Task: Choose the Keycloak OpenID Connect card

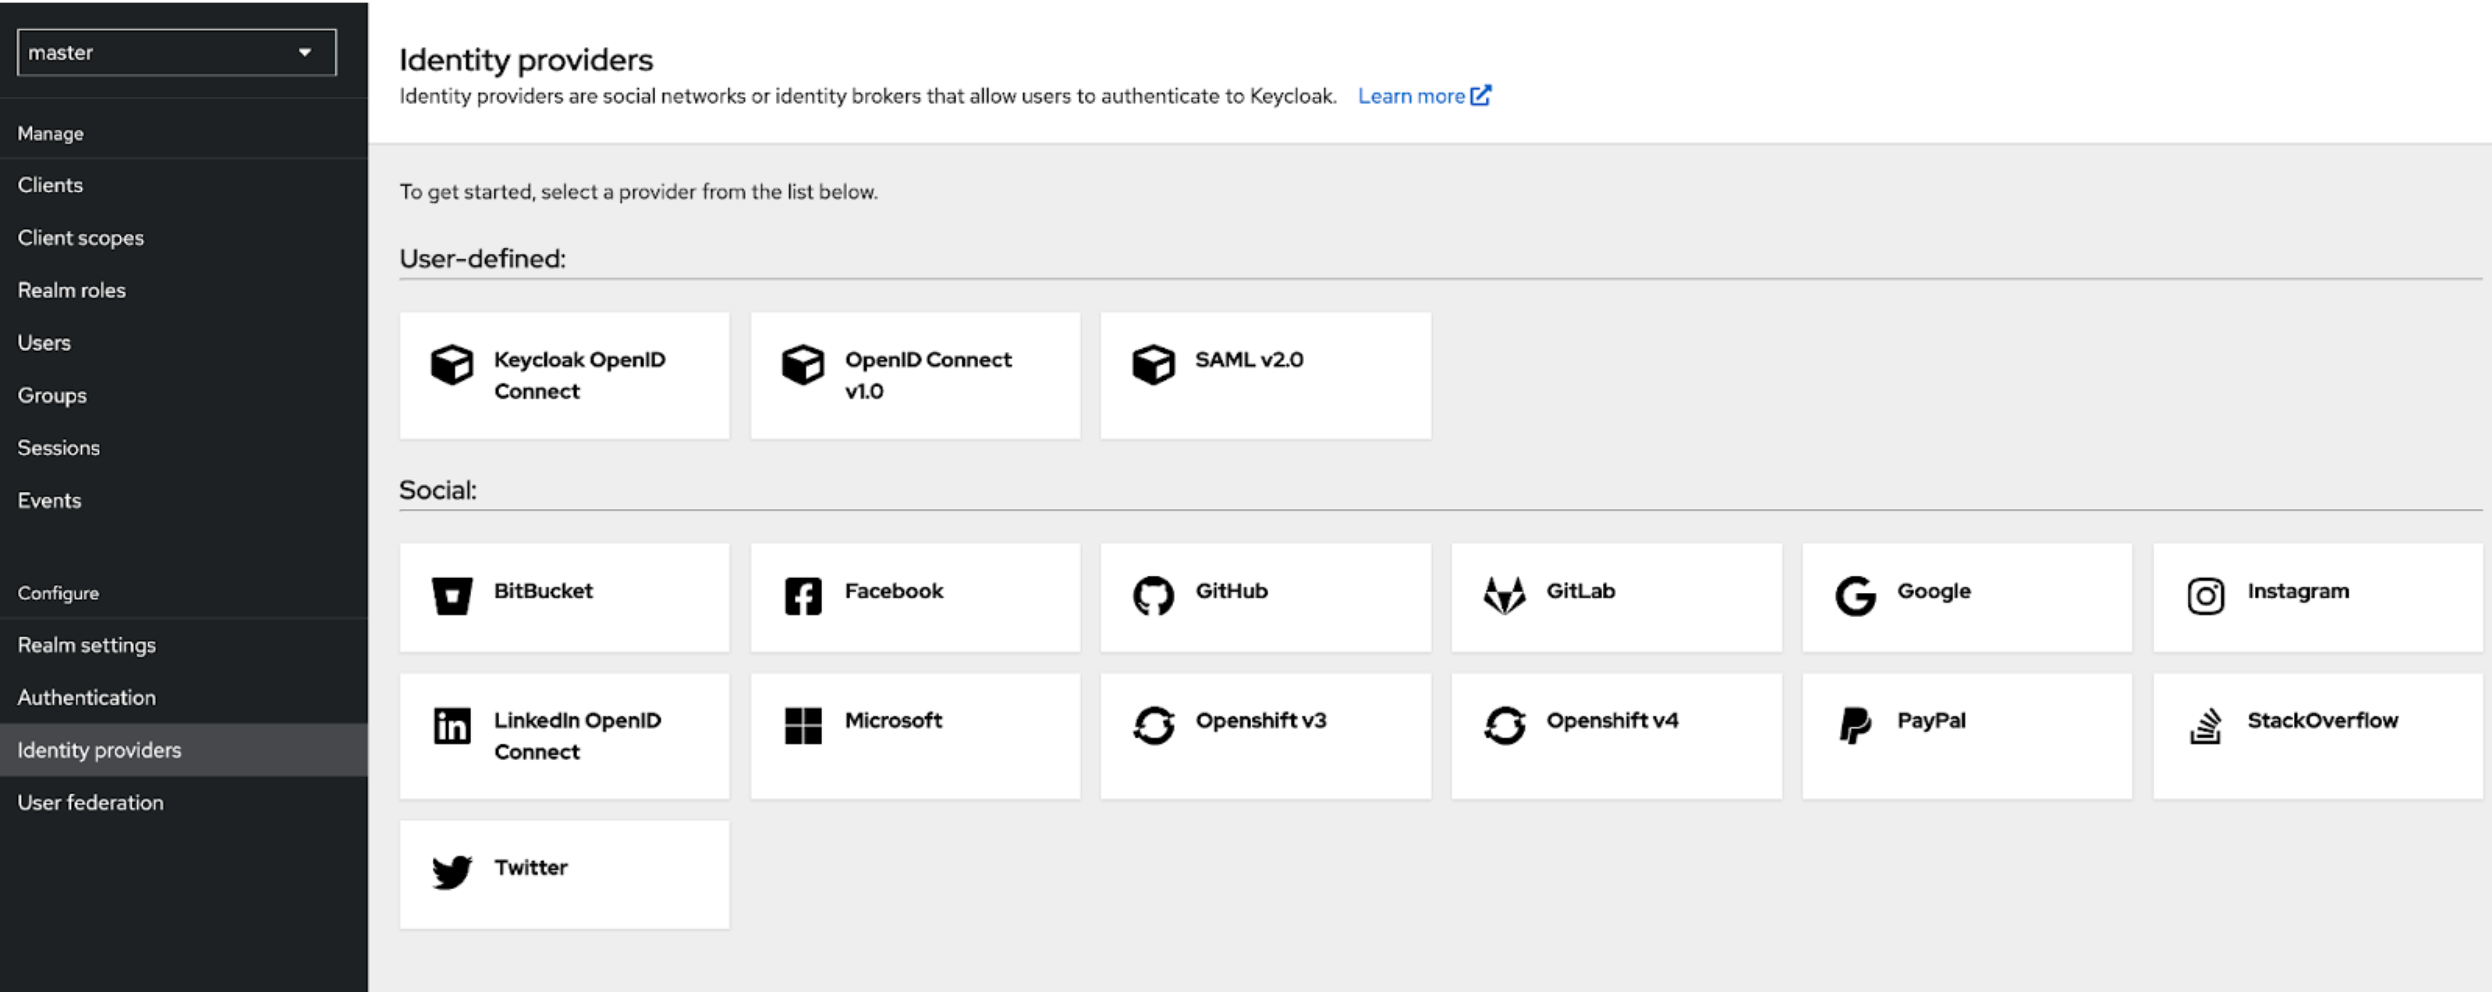Action: point(564,375)
